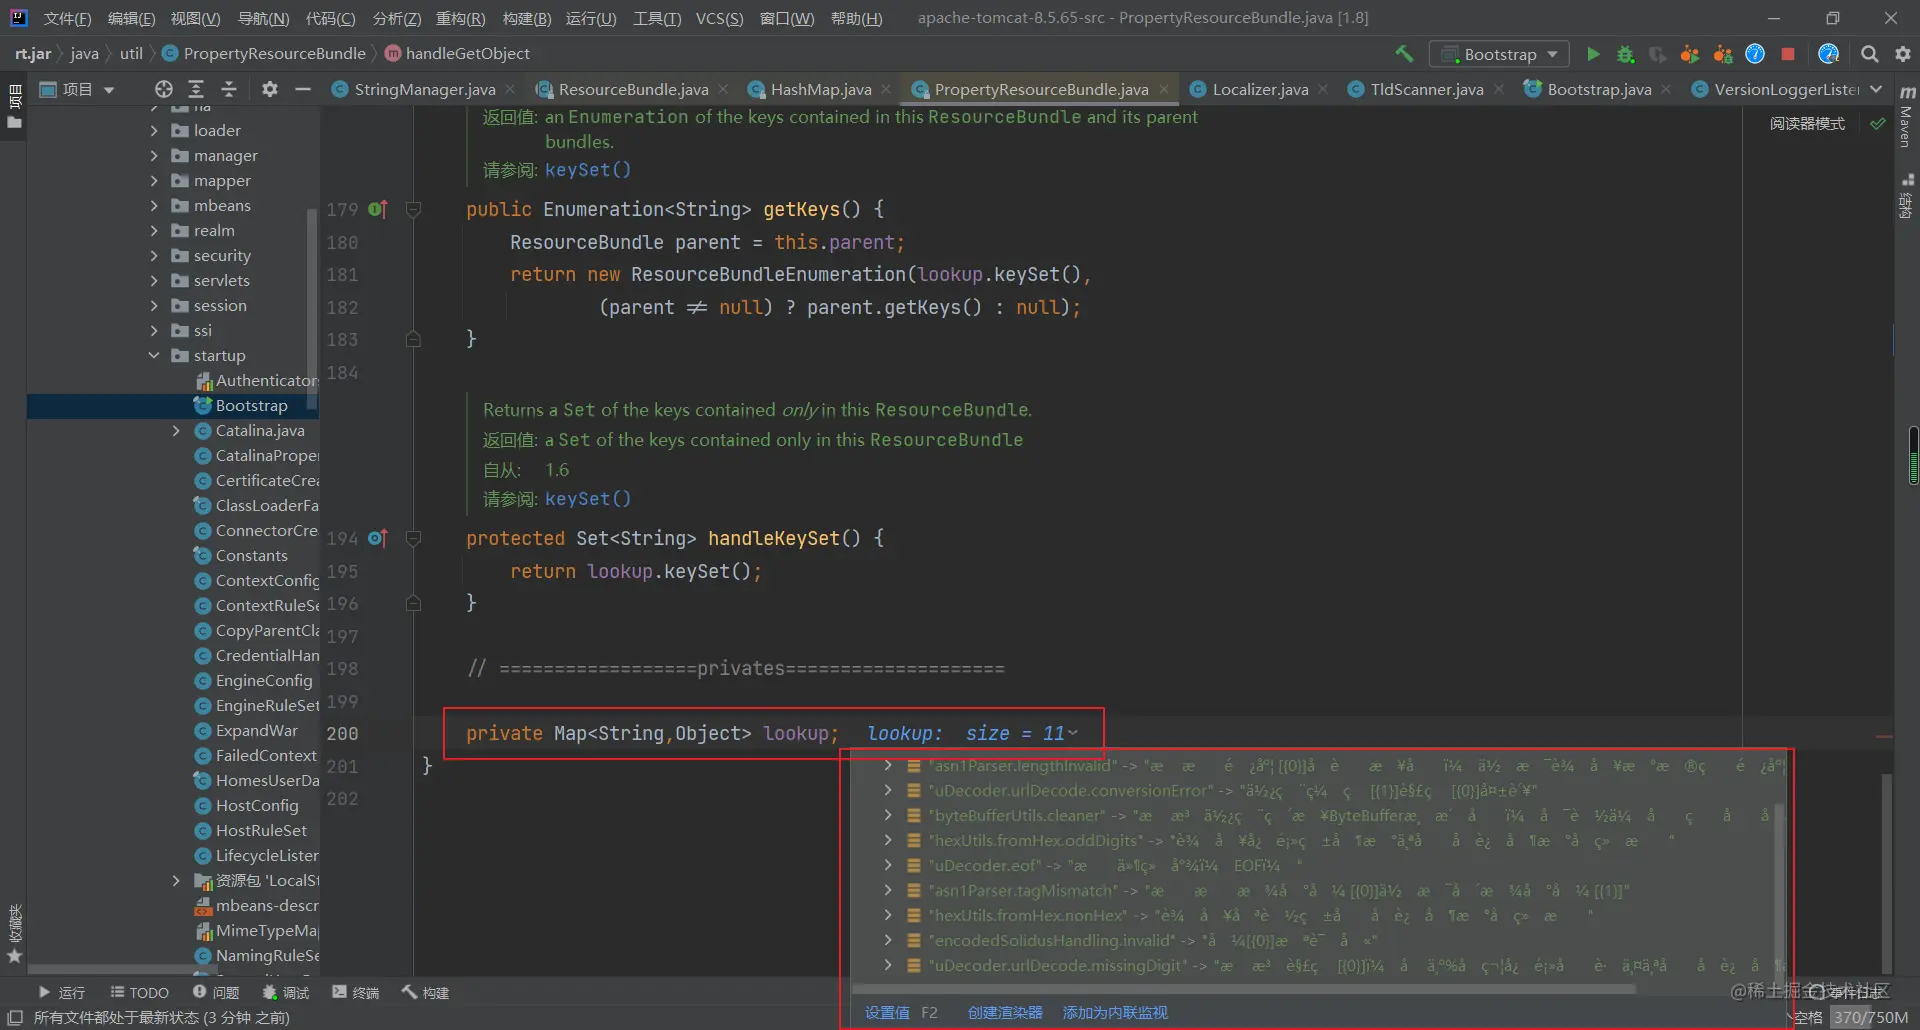Switch to the Bootstrap.java tab
This screenshot has width=1920, height=1030.
point(1599,89)
